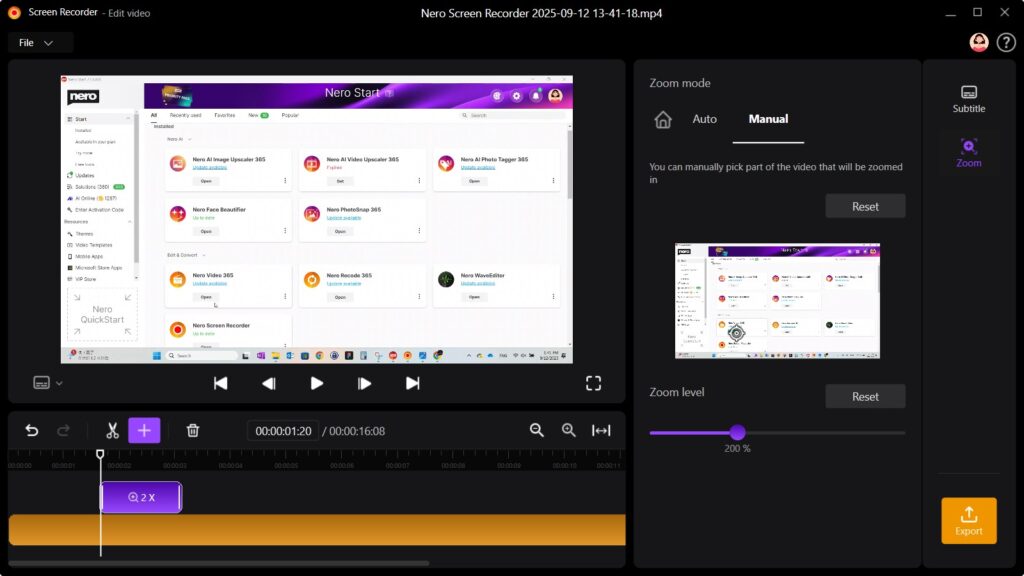
Task: Click the purple add zoom button
Action: [x=144, y=430]
